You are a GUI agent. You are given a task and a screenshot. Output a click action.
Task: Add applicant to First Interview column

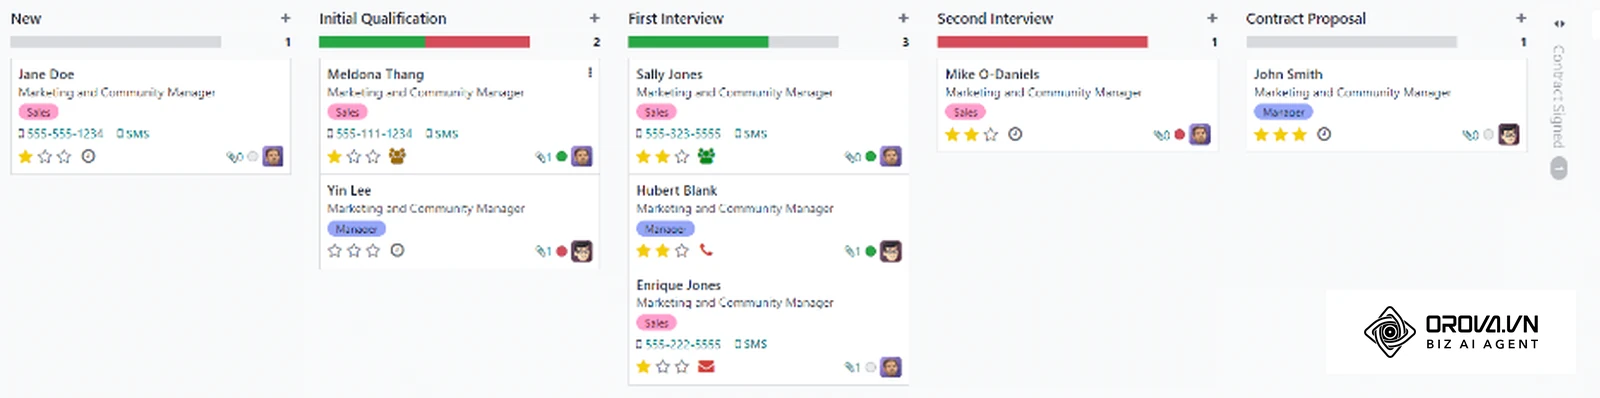tap(903, 18)
